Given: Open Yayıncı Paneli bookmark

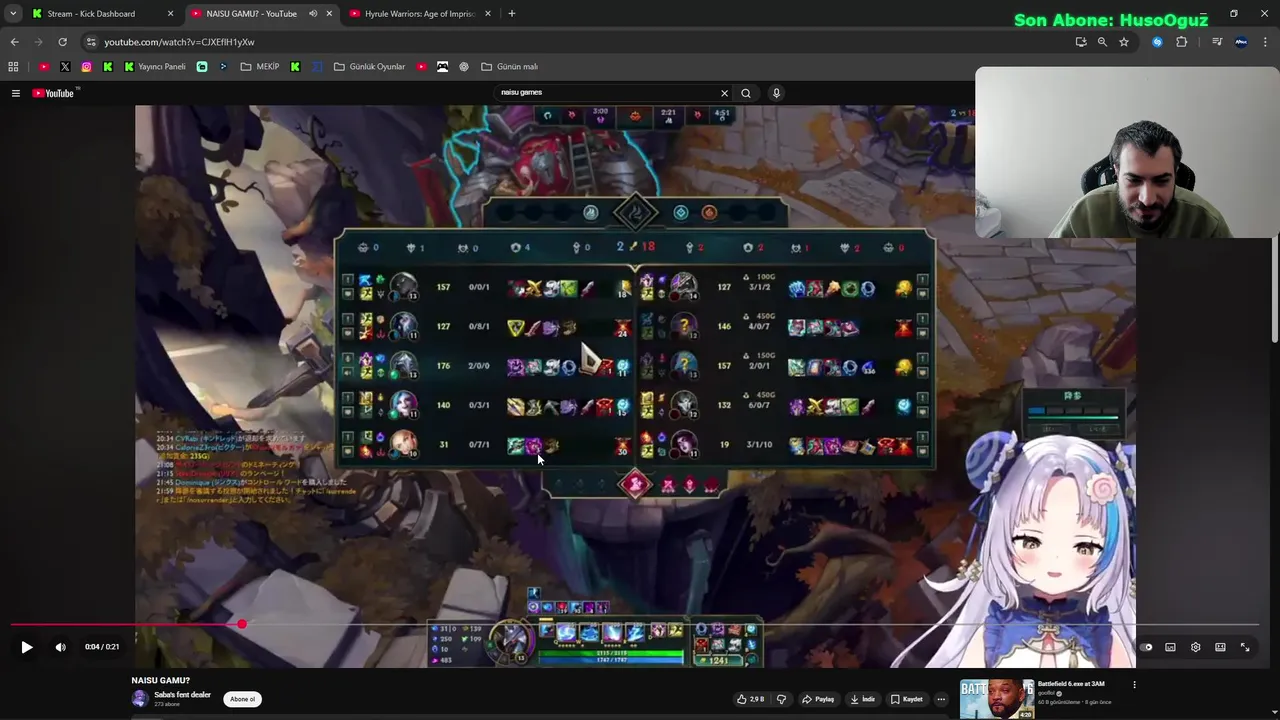Looking at the screenshot, I should [x=155, y=67].
